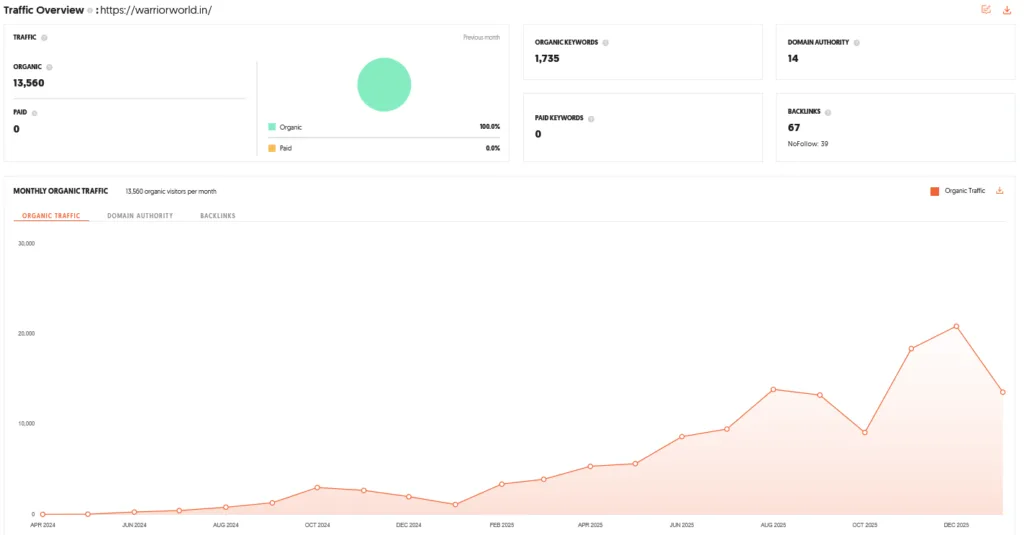This screenshot has height=535, width=1024.
Task: Click the Paid Keywords info icon
Action: pyautogui.click(x=591, y=119)
